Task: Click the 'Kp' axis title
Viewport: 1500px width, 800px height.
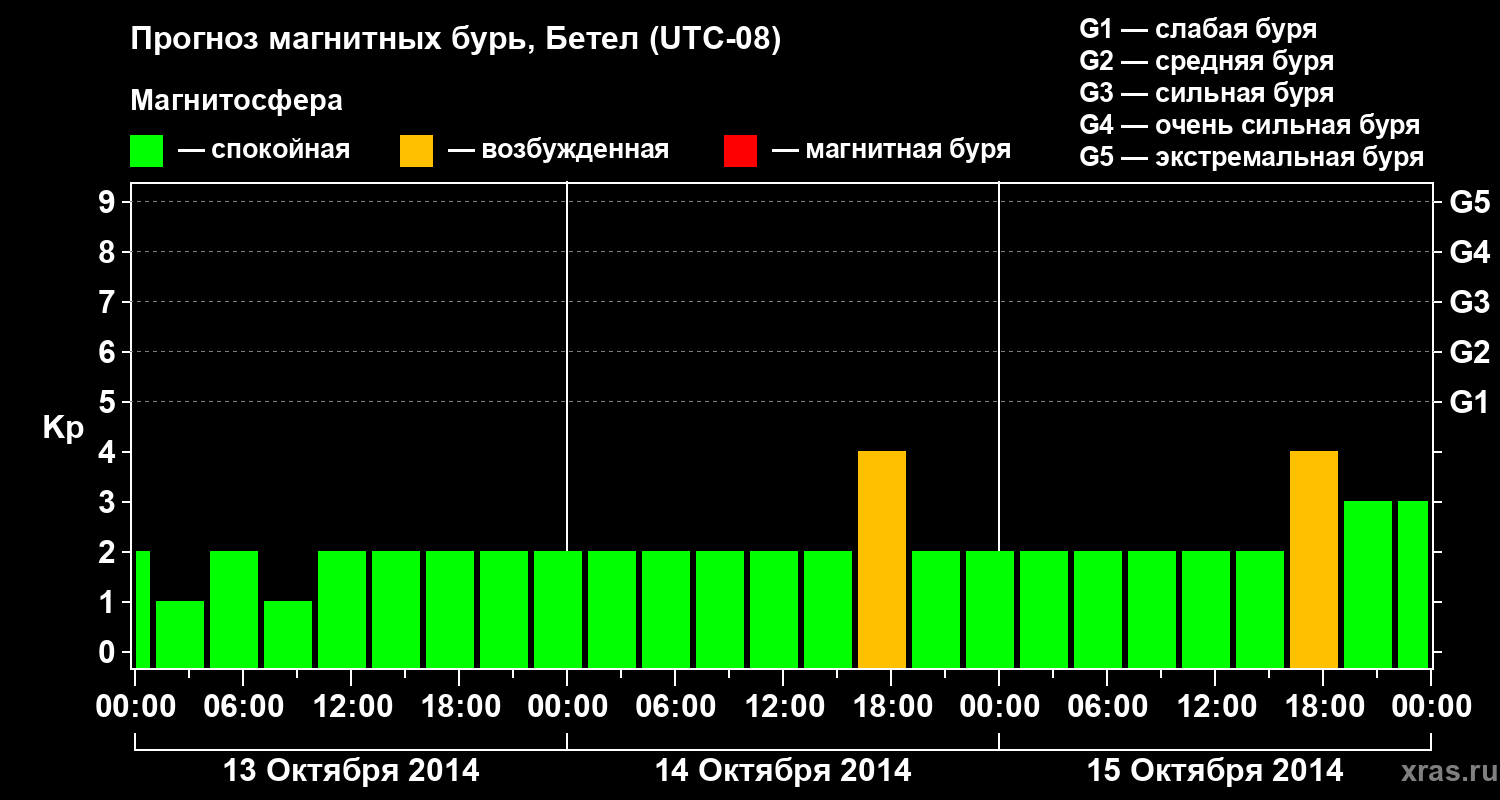Action: click(x=63, y=428)
